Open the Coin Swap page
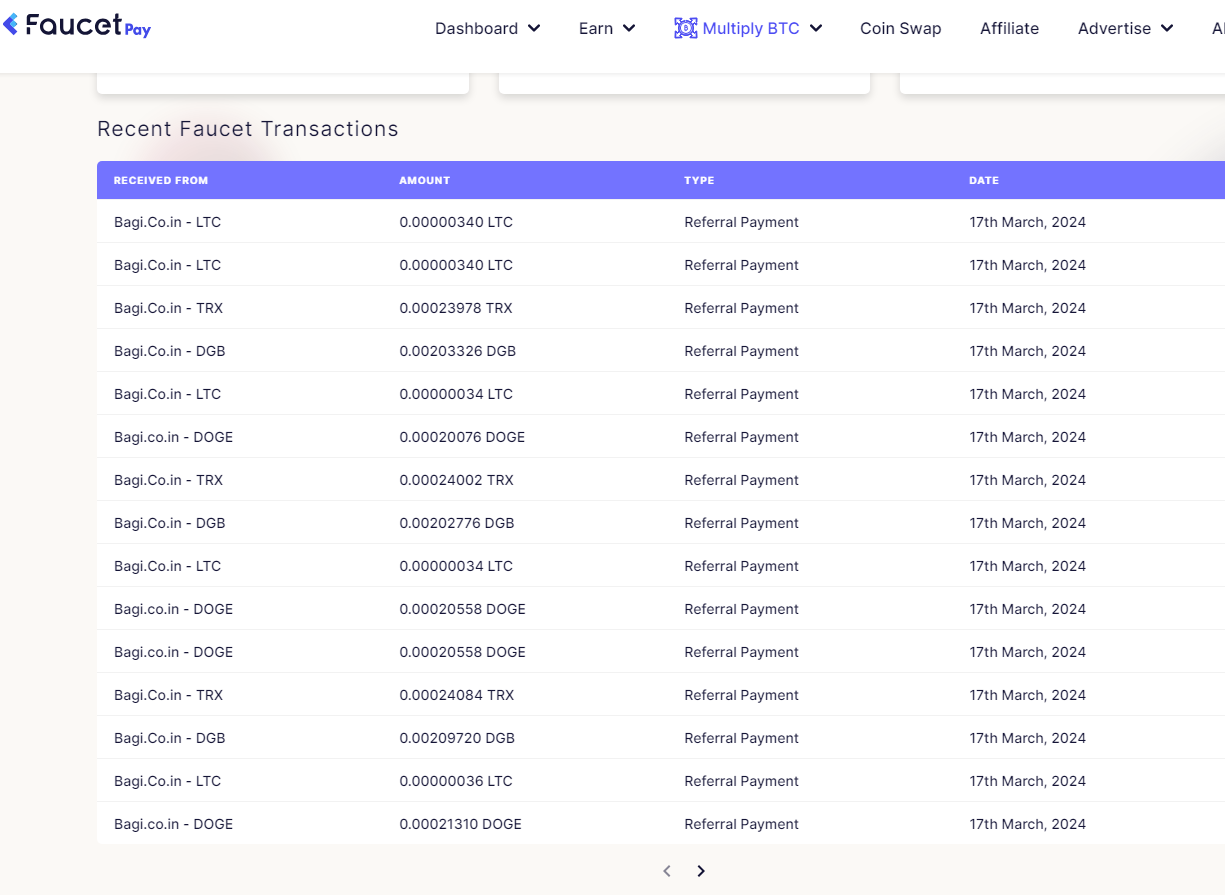Image resolution: width=1225 pixels, height=895 pixels. (x=901, y=28)
